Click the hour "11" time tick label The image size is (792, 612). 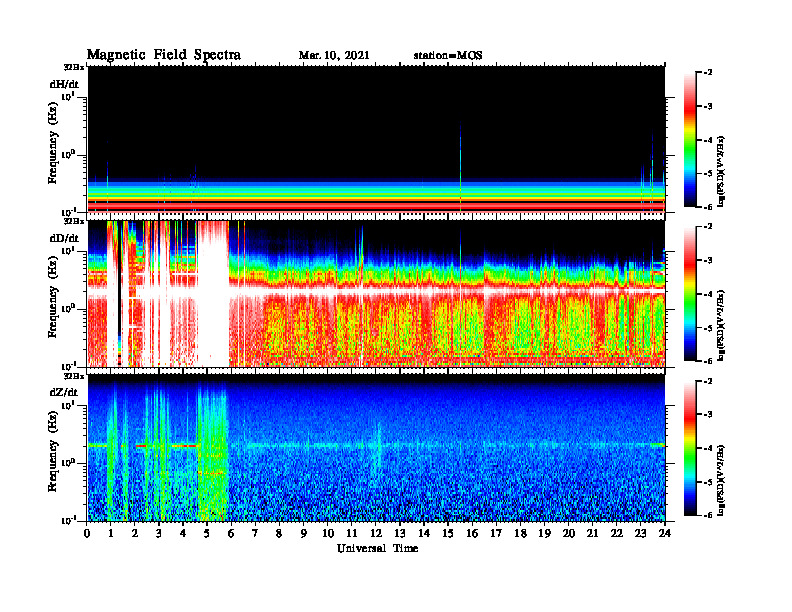(x=352, y=533)
